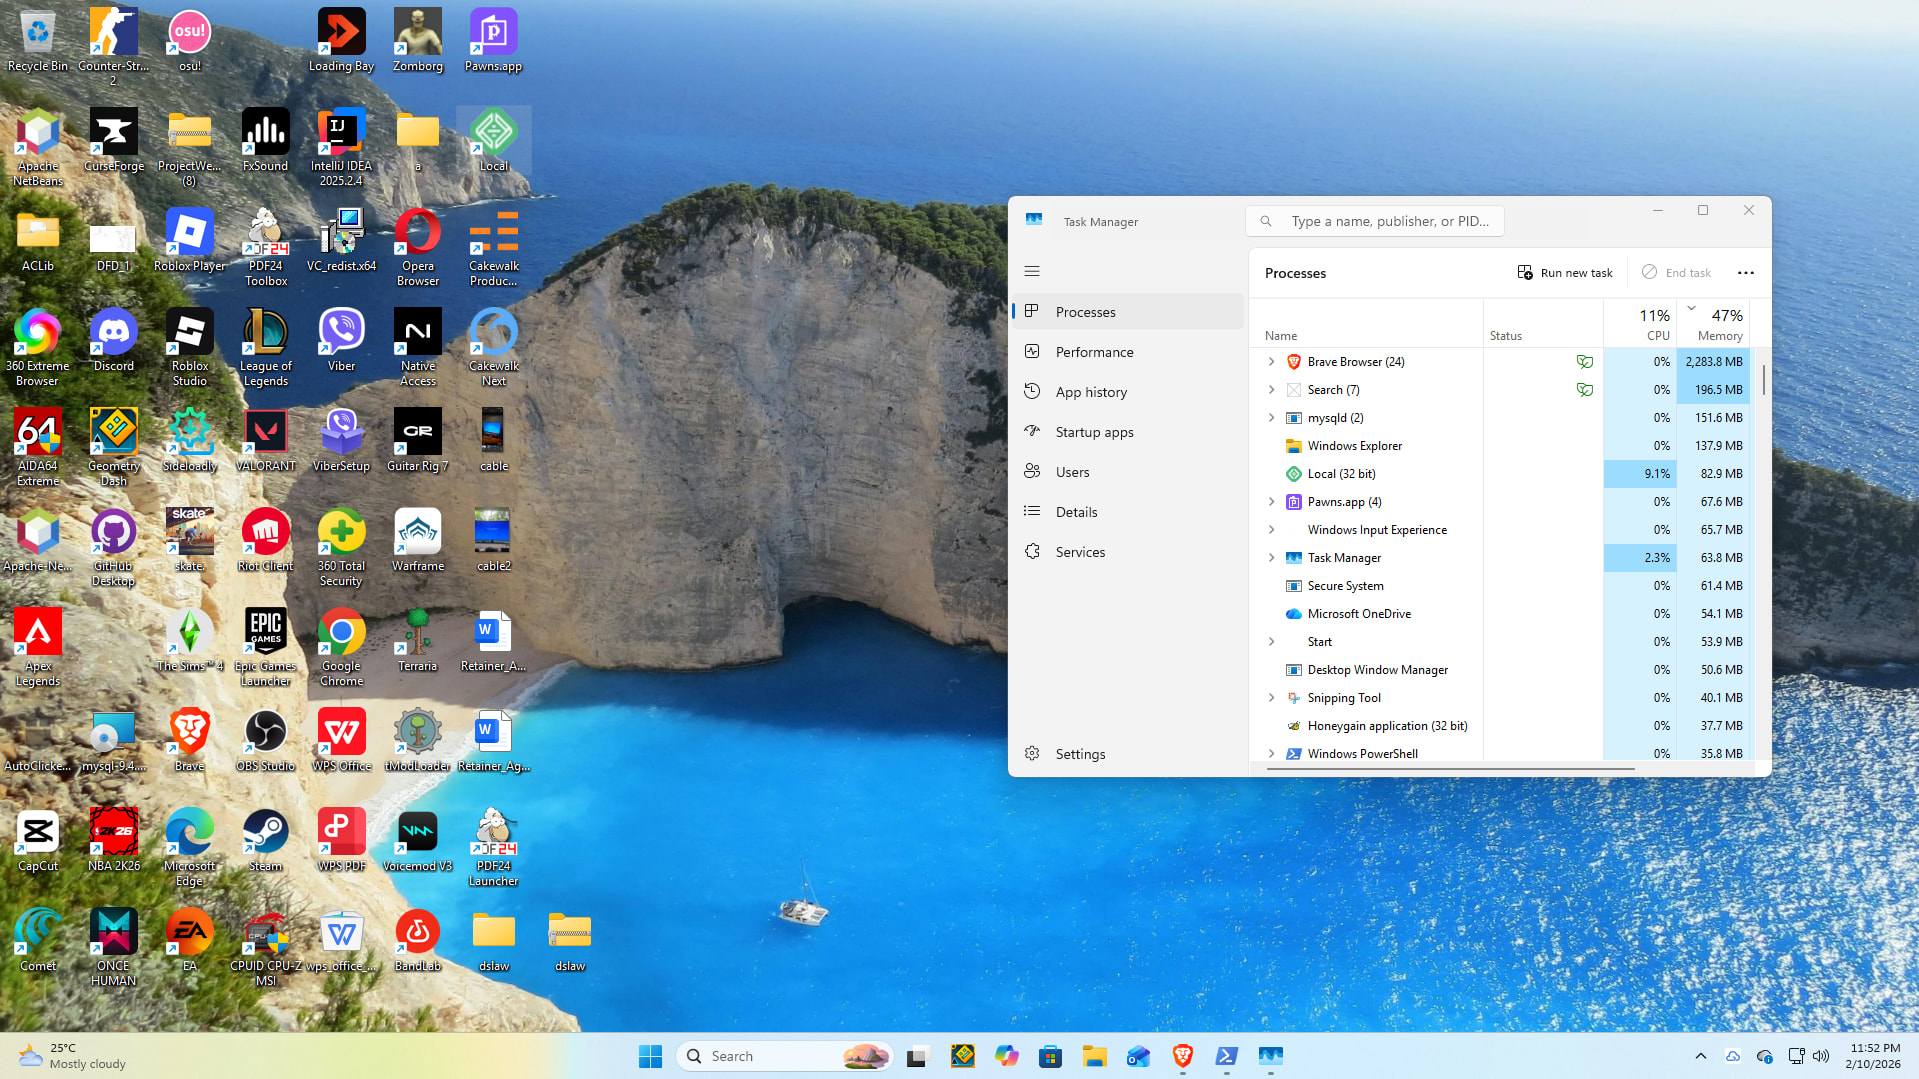
Task: Select the Guitar Rig 7 icon
Action: coord(417,441)
